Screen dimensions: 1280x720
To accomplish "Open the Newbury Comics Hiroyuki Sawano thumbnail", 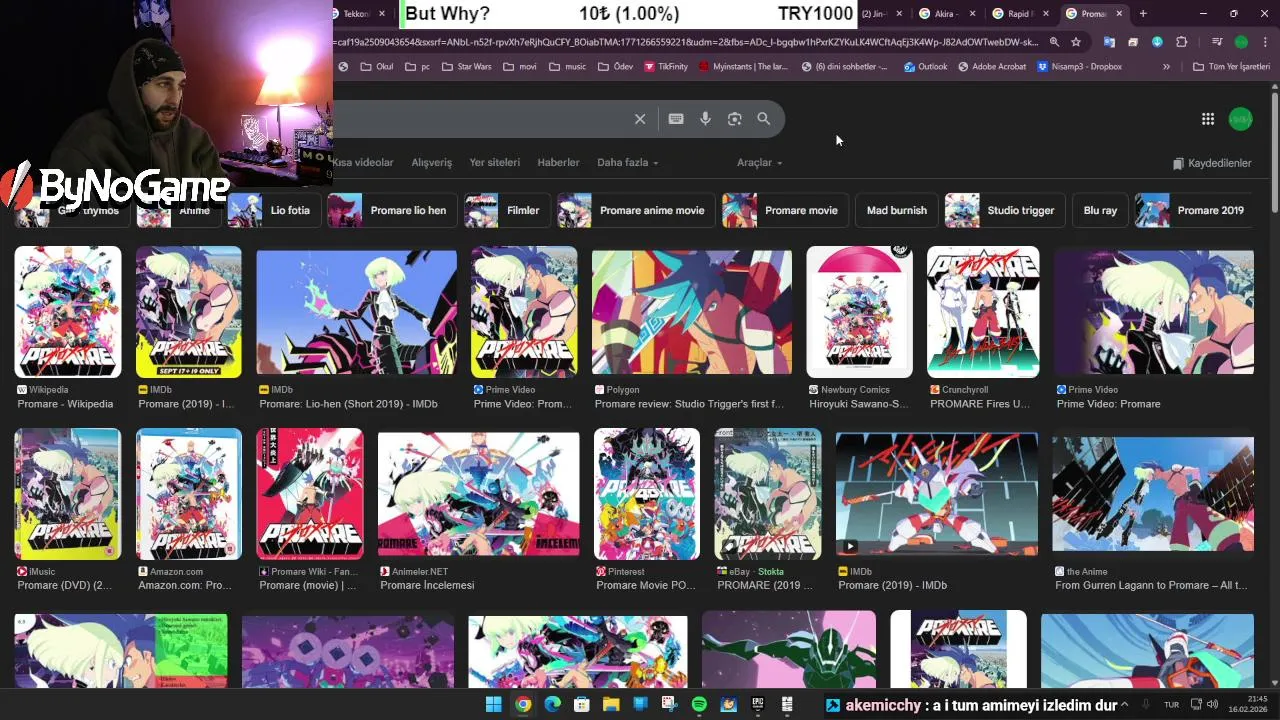I will pos(860,312).
